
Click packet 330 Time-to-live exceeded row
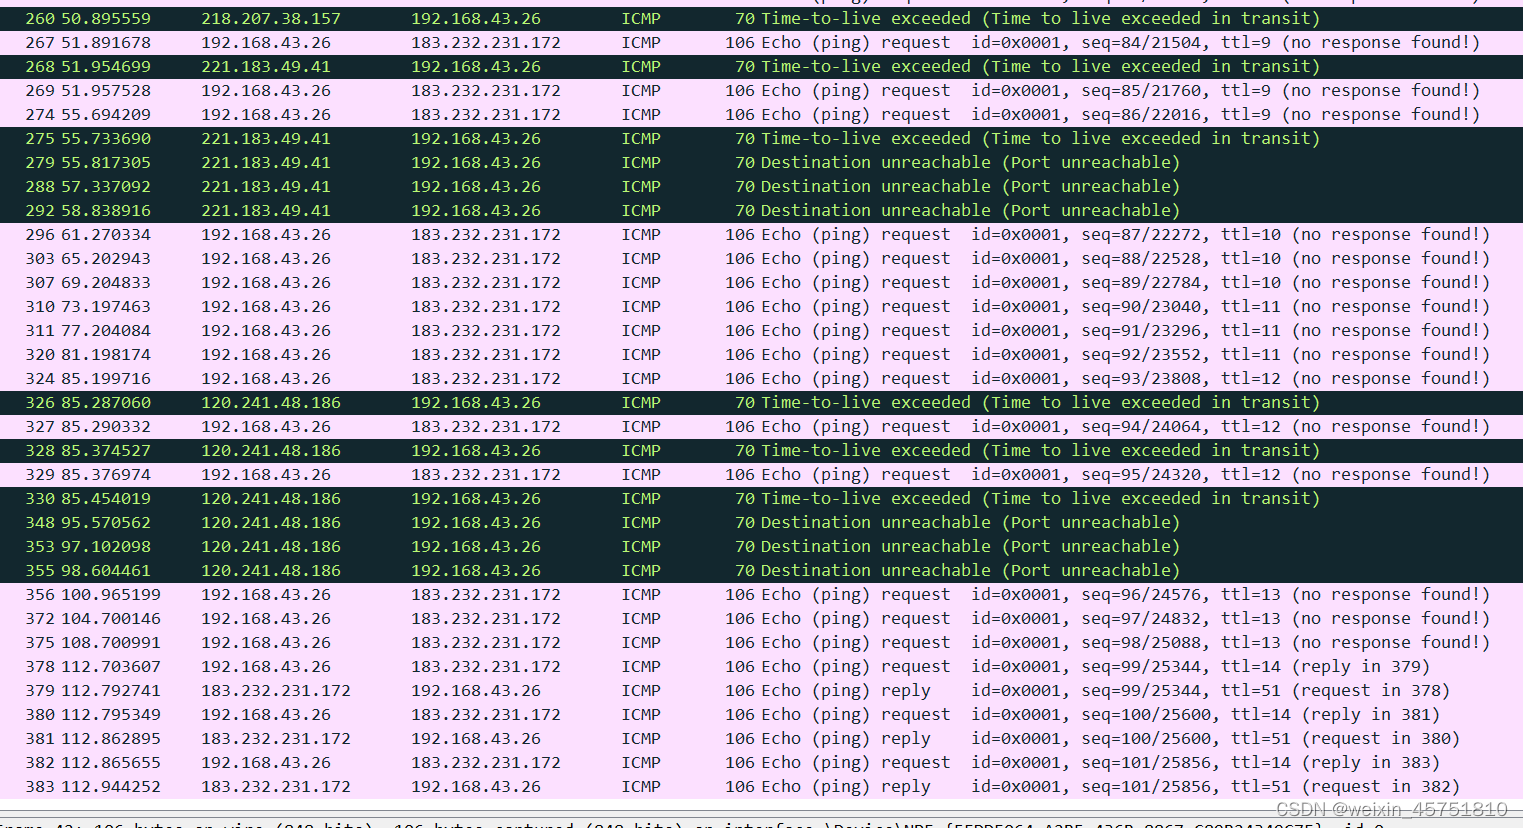761,499
